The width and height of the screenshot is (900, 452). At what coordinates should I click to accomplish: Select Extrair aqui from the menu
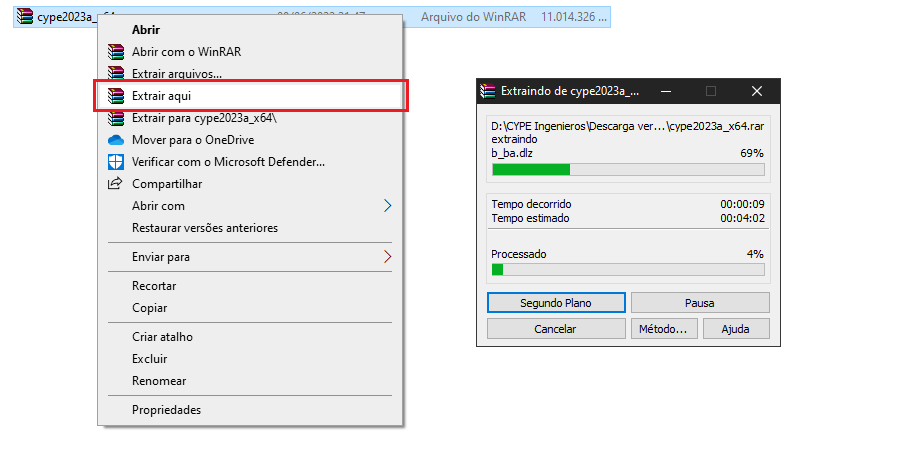coord(161,96)
